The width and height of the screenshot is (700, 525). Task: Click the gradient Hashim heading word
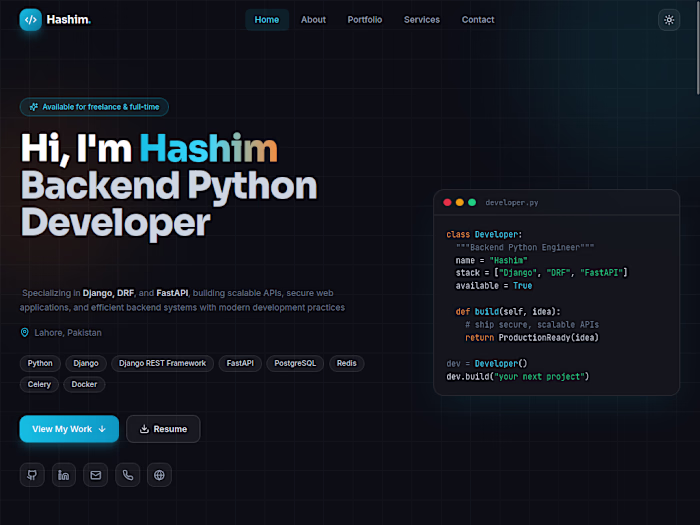208,148
